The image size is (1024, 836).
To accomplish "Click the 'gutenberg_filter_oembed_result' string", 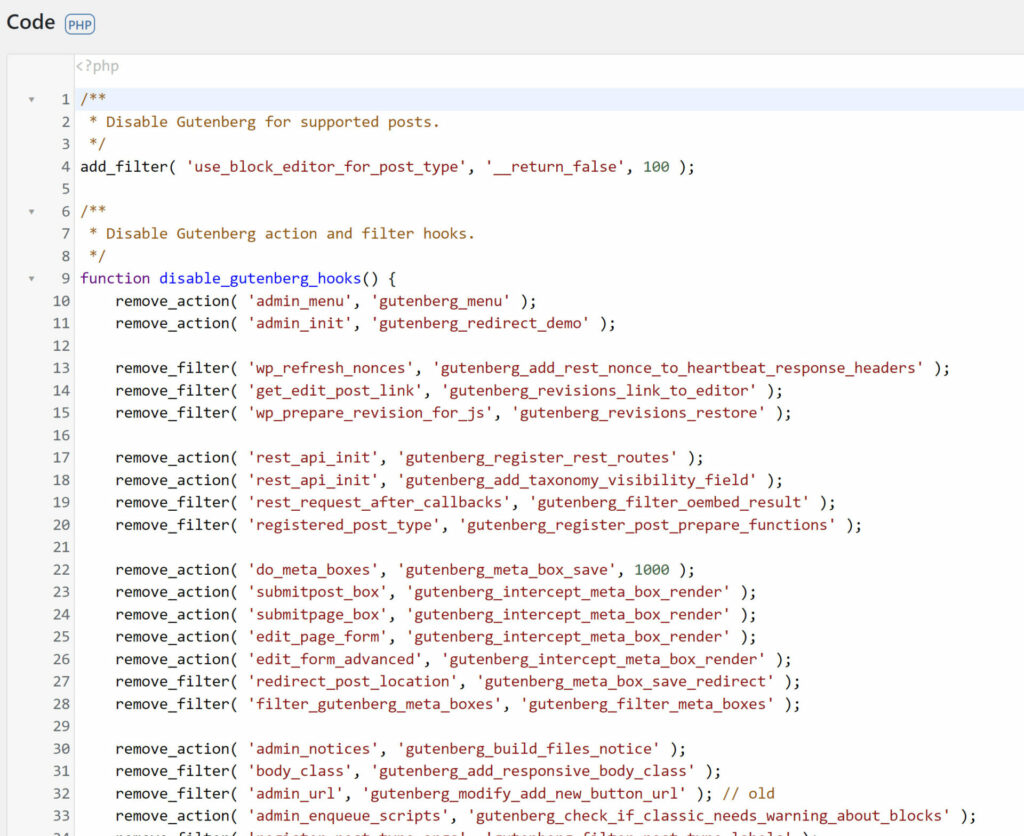I will (x=669, y=502).
